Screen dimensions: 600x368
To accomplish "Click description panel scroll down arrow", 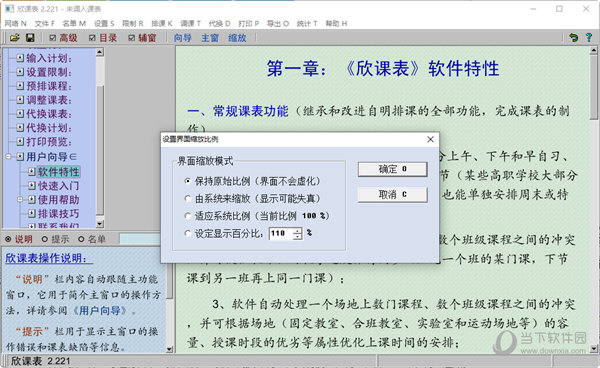I will [x=170, y=349].
